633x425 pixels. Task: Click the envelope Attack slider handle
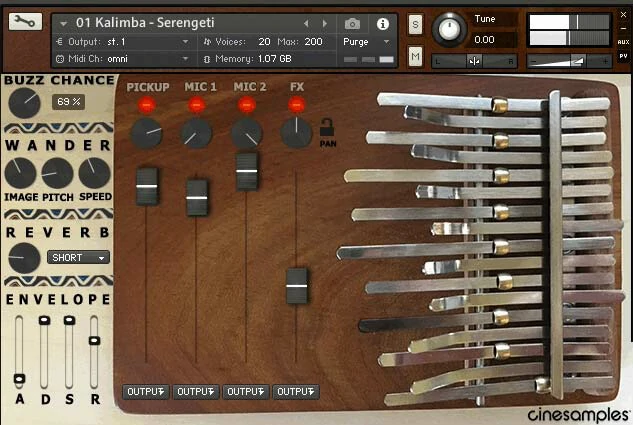point(19,379)
